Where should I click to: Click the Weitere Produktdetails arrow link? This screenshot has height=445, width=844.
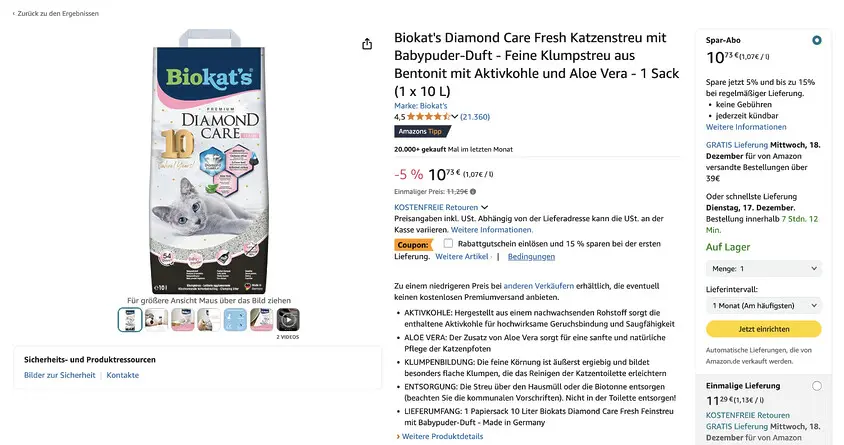pos(440,436)
